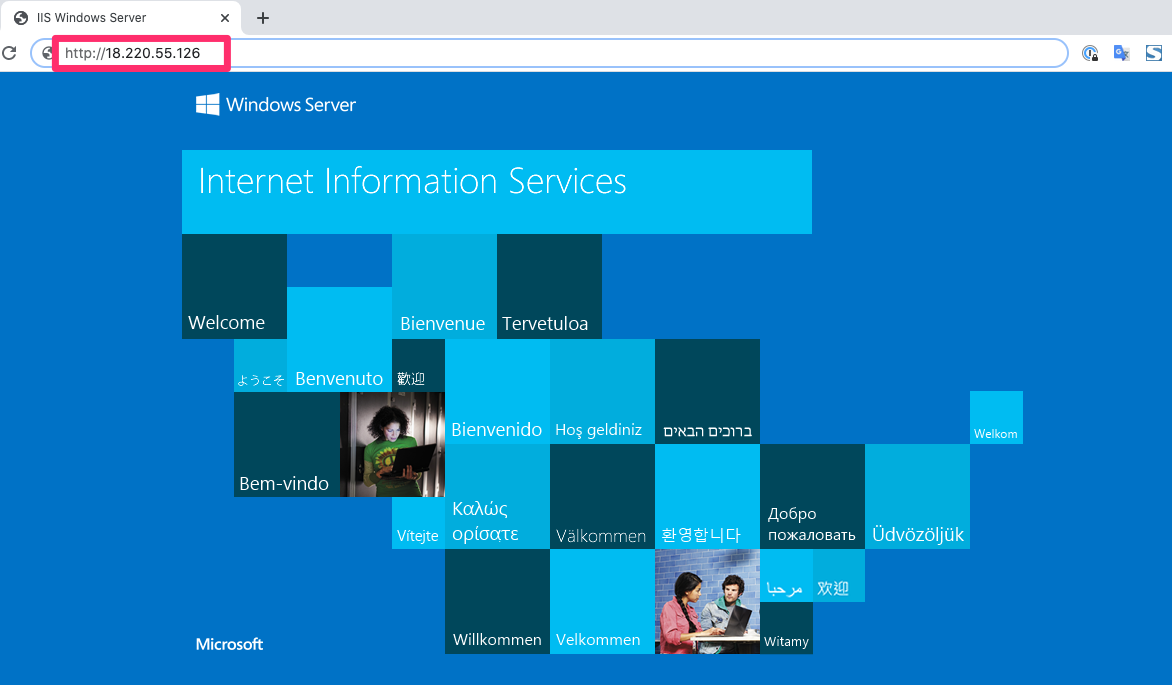The width and height of the screenshot is (1172, 685).
Task: Click the Microsoft logo at the bottom
Action: 229,644
